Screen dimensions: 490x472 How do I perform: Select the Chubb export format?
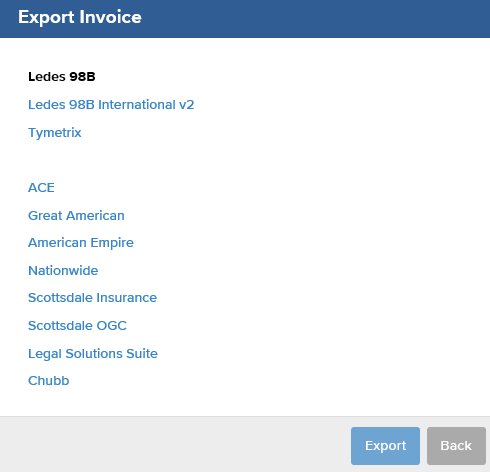coord(49,381)
